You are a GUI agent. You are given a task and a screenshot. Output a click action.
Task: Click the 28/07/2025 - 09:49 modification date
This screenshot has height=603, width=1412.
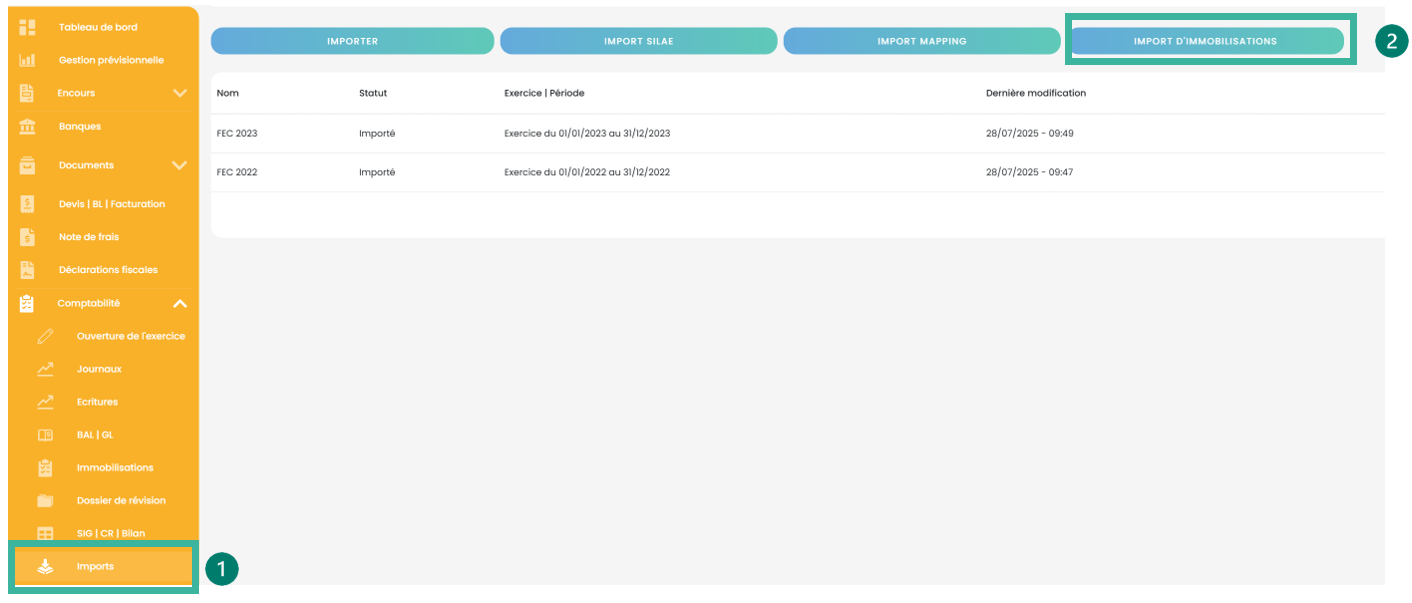(x=1030, y=133)
